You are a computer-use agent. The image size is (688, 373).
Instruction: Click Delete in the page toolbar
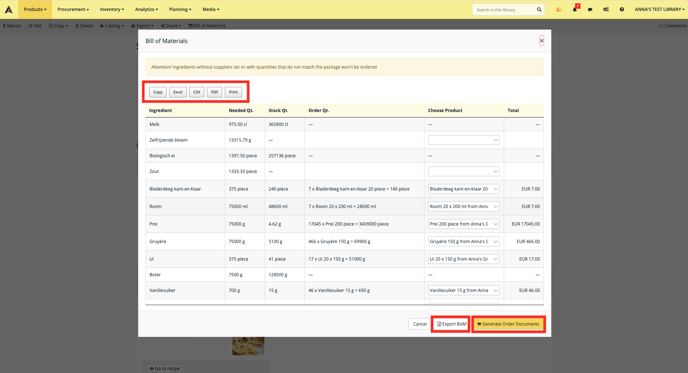tap(84, 26)
